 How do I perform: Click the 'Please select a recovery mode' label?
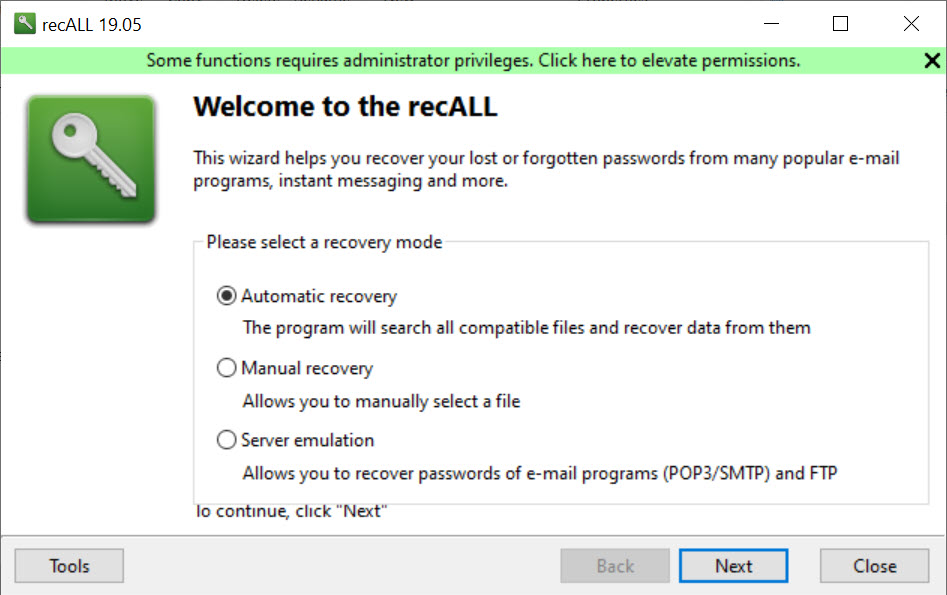pos(324,242)
